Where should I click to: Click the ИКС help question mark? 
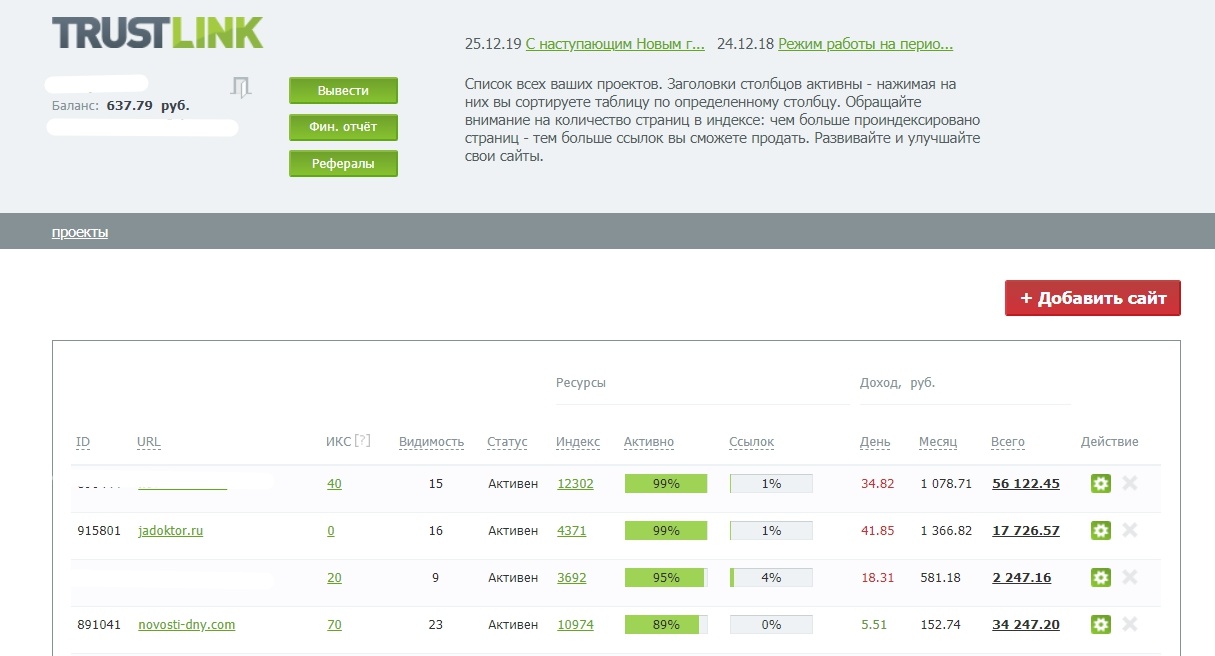pos(363,441)
